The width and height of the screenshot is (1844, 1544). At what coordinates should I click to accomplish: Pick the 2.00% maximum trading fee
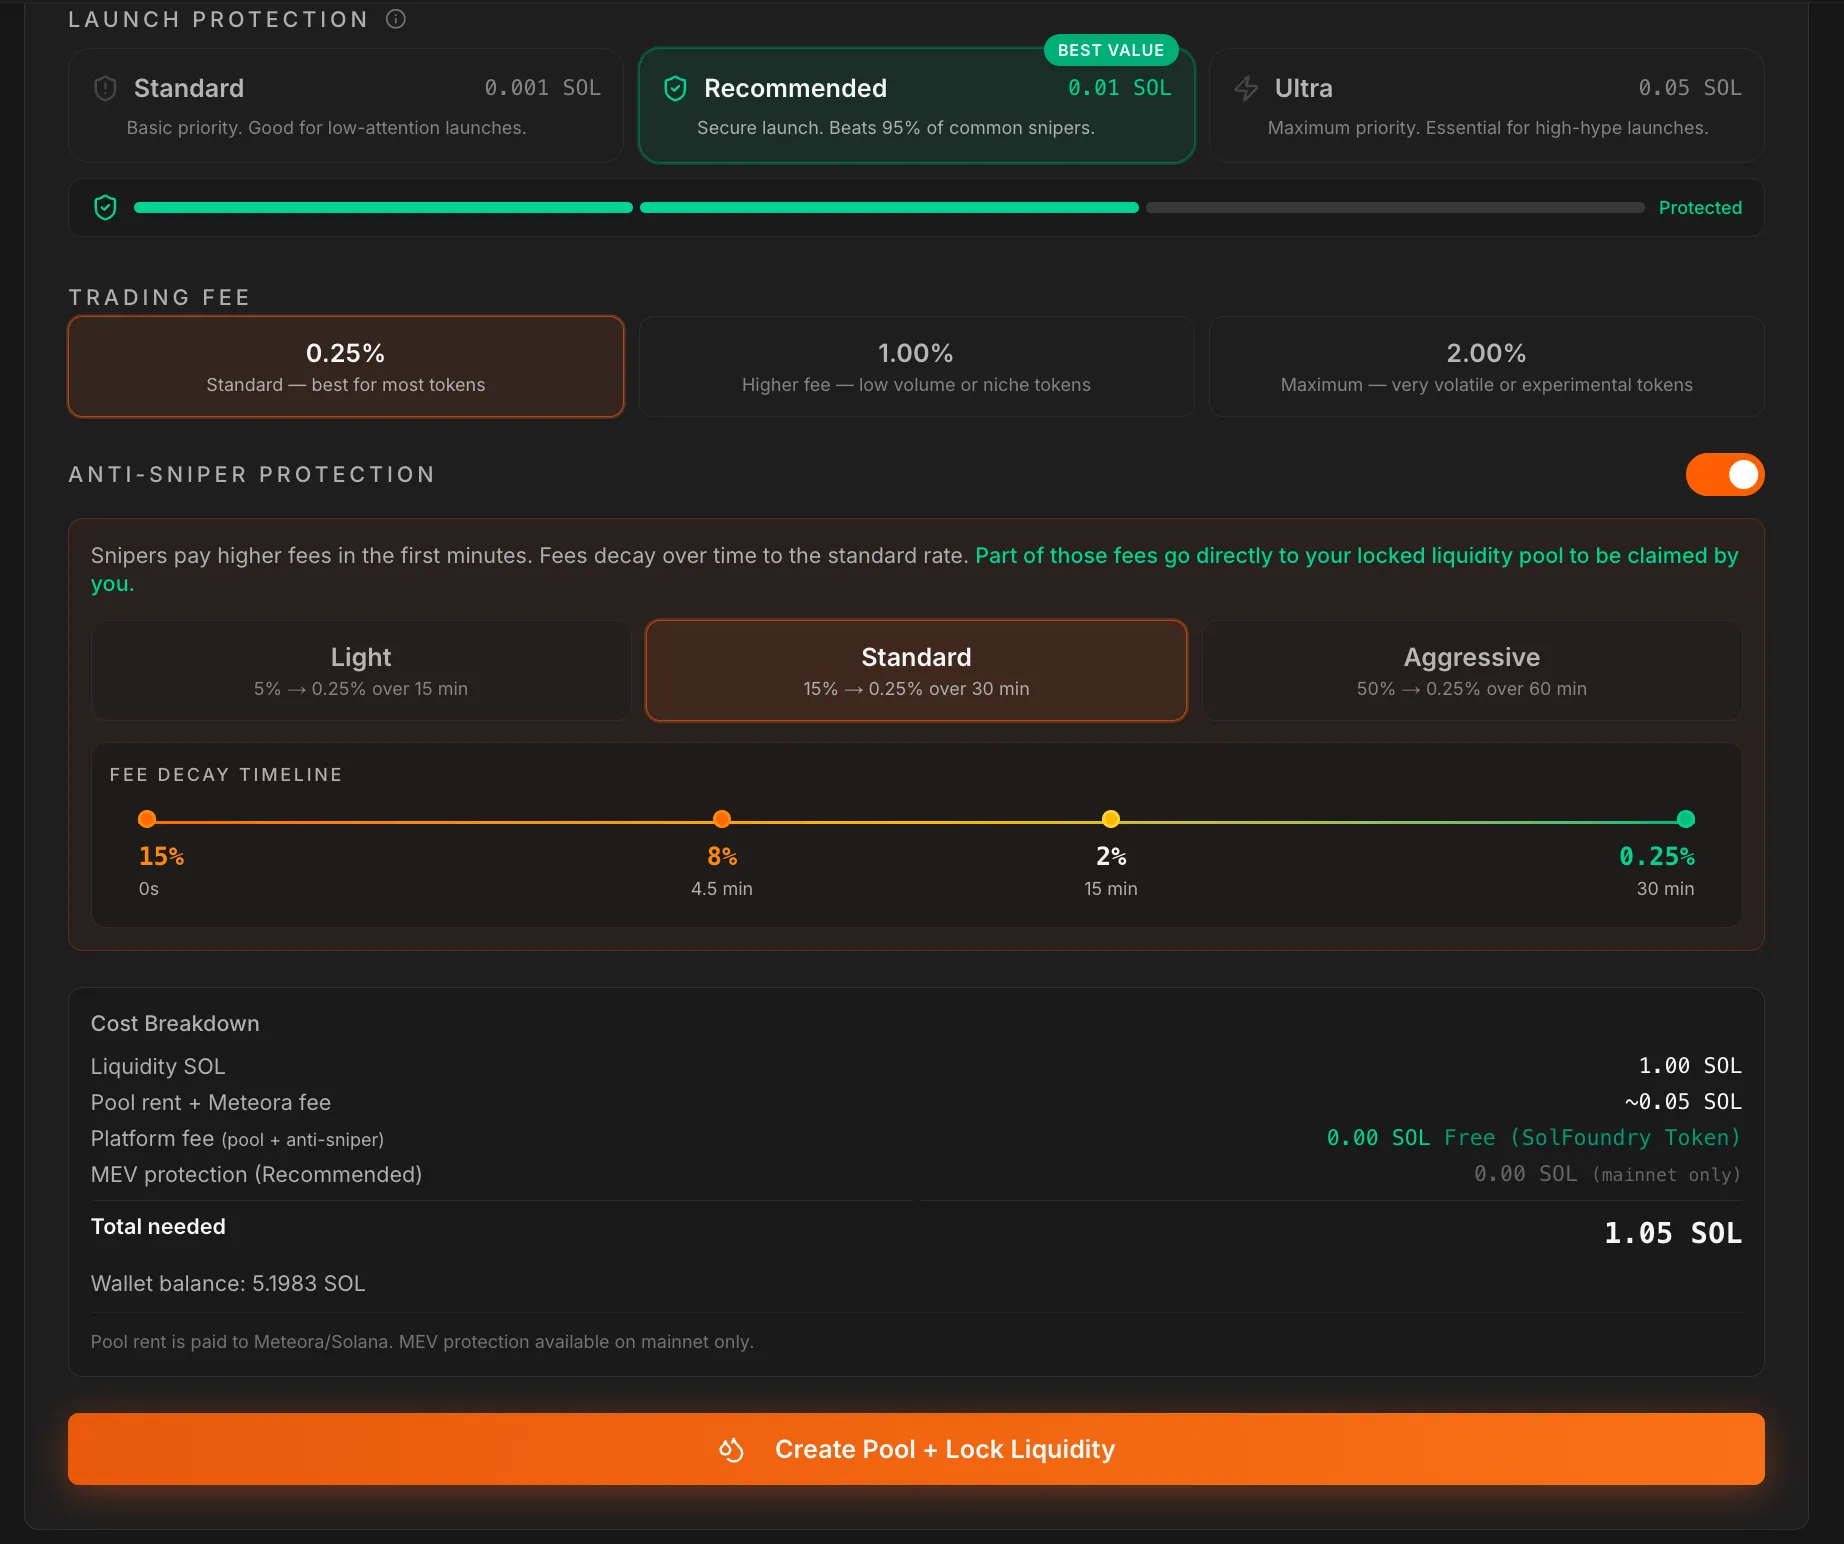(1486, 367)
